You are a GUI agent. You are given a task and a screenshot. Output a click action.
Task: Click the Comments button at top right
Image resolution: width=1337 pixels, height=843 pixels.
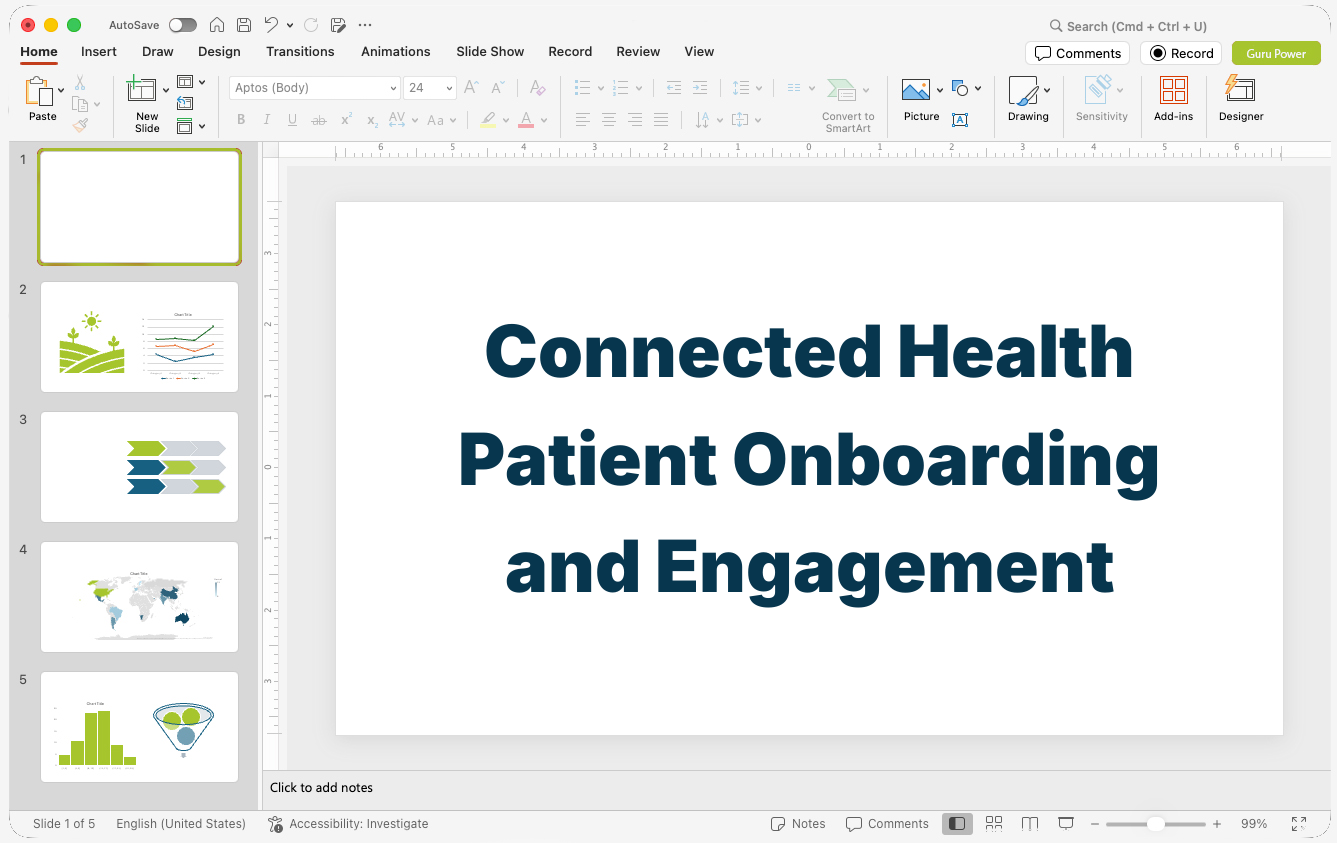coord(1077,53)
